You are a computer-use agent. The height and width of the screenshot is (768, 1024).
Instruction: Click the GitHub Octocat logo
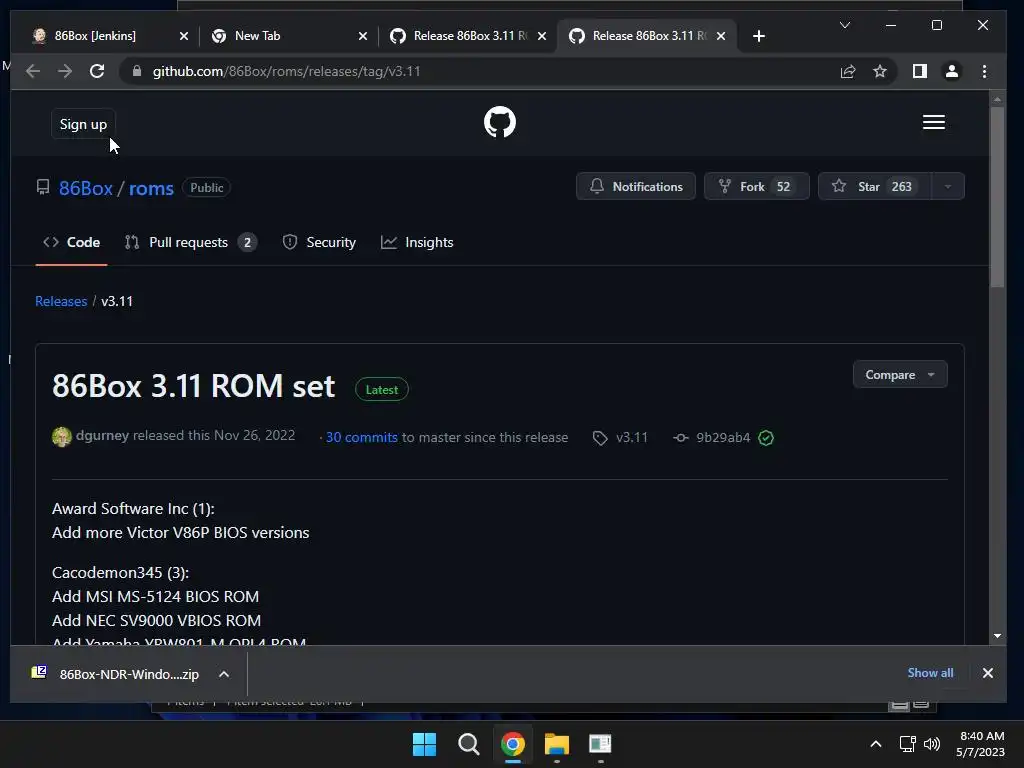pyautogui.click(x=500, y=122)
